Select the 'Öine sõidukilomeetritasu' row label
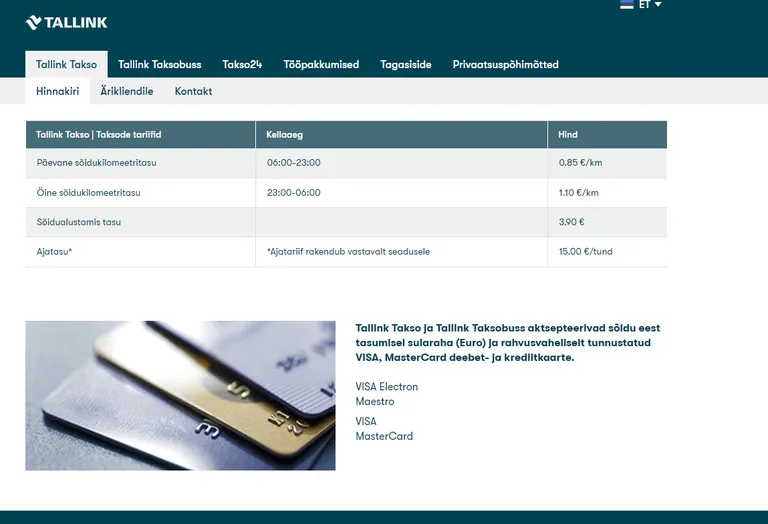Screen dimensions: 768x524 [x=89, y=192]
